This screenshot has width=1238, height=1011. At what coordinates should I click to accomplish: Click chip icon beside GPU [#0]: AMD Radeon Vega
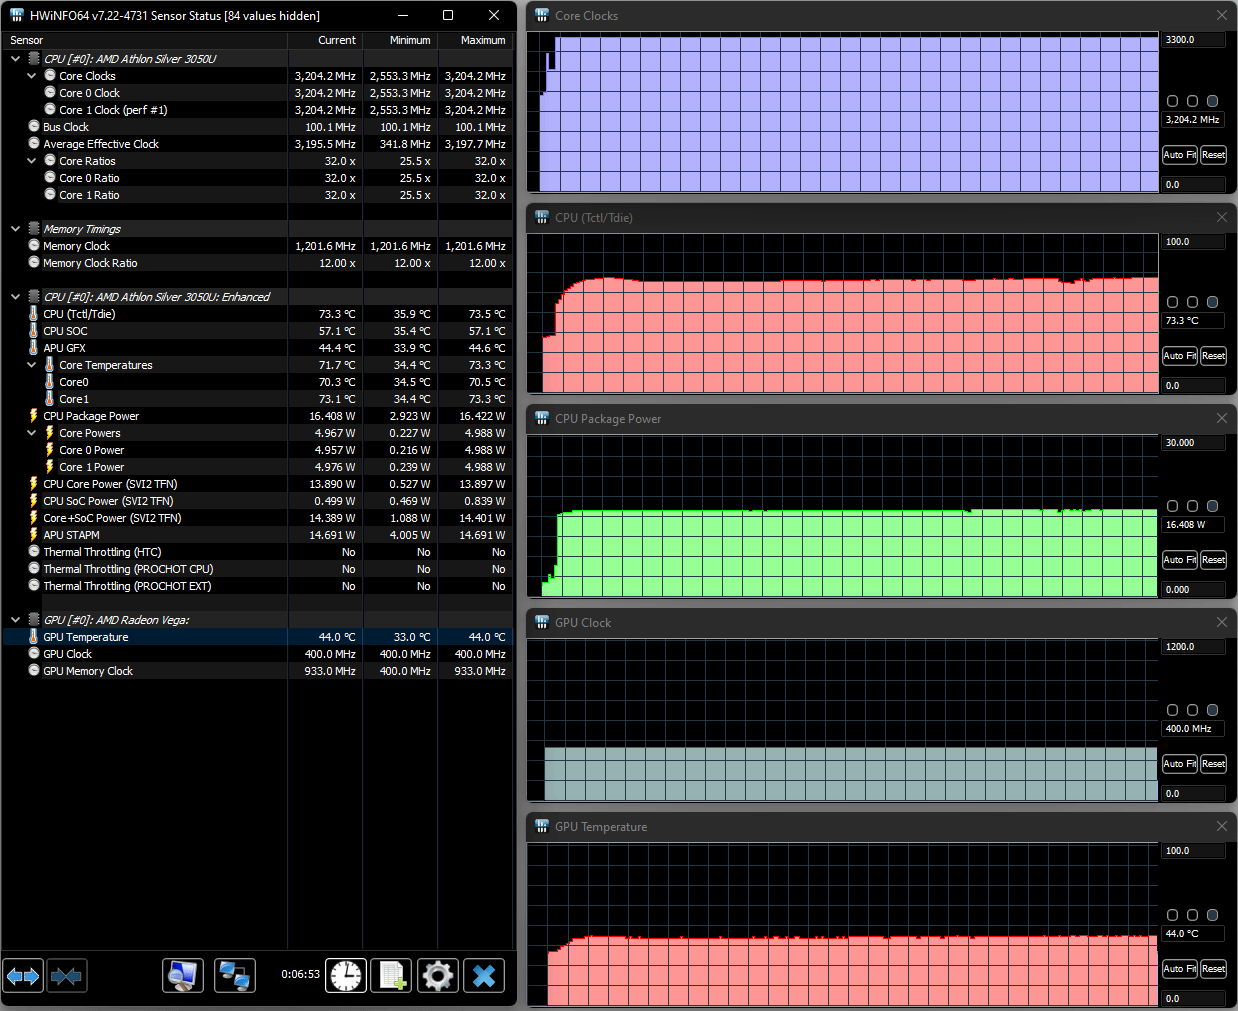34,620
